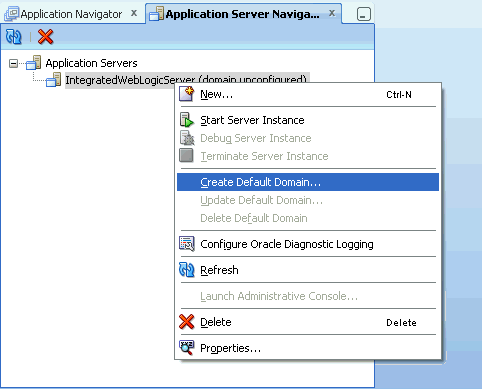Click the Update Default Domain... entry
Screen dimensions: 482x389
[307, 200]
